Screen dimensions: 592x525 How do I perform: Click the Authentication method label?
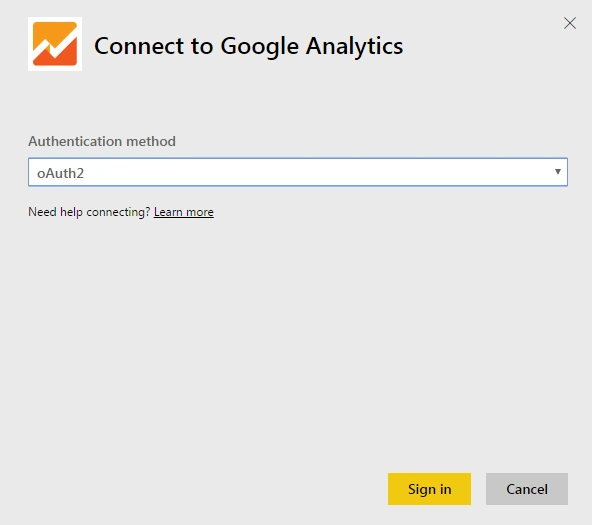tap(102, 141)
